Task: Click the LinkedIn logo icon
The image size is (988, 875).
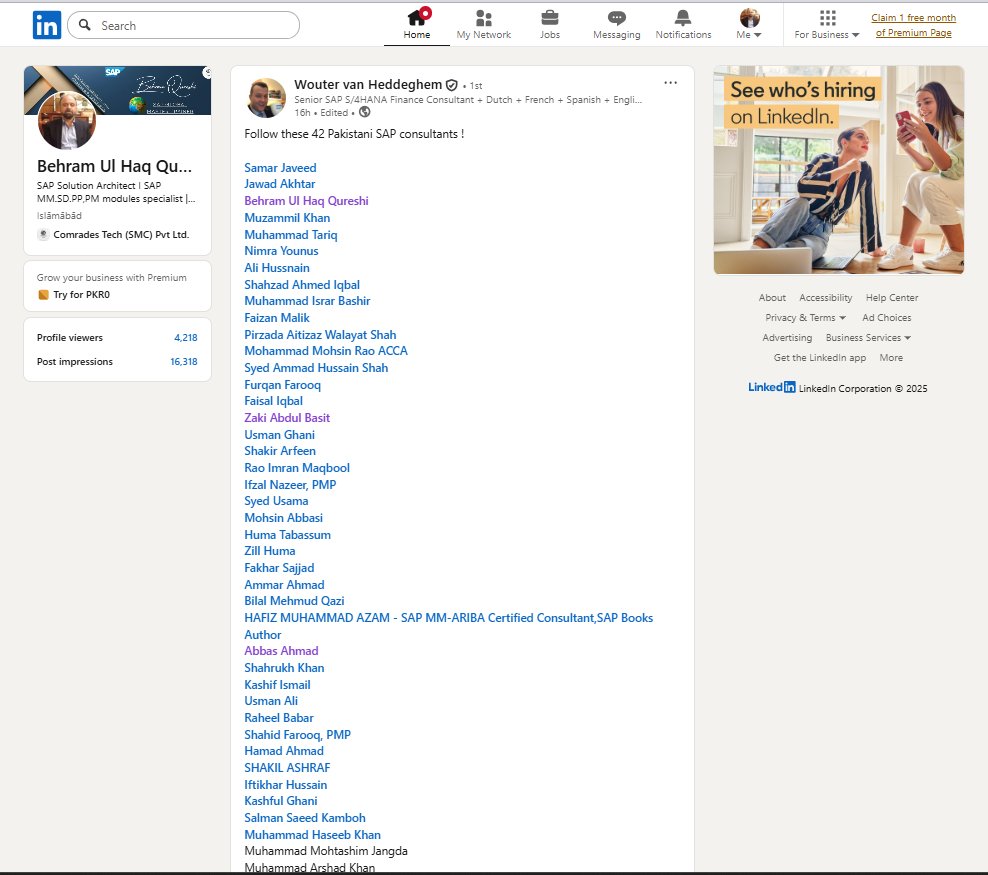Action: point(47,25)
